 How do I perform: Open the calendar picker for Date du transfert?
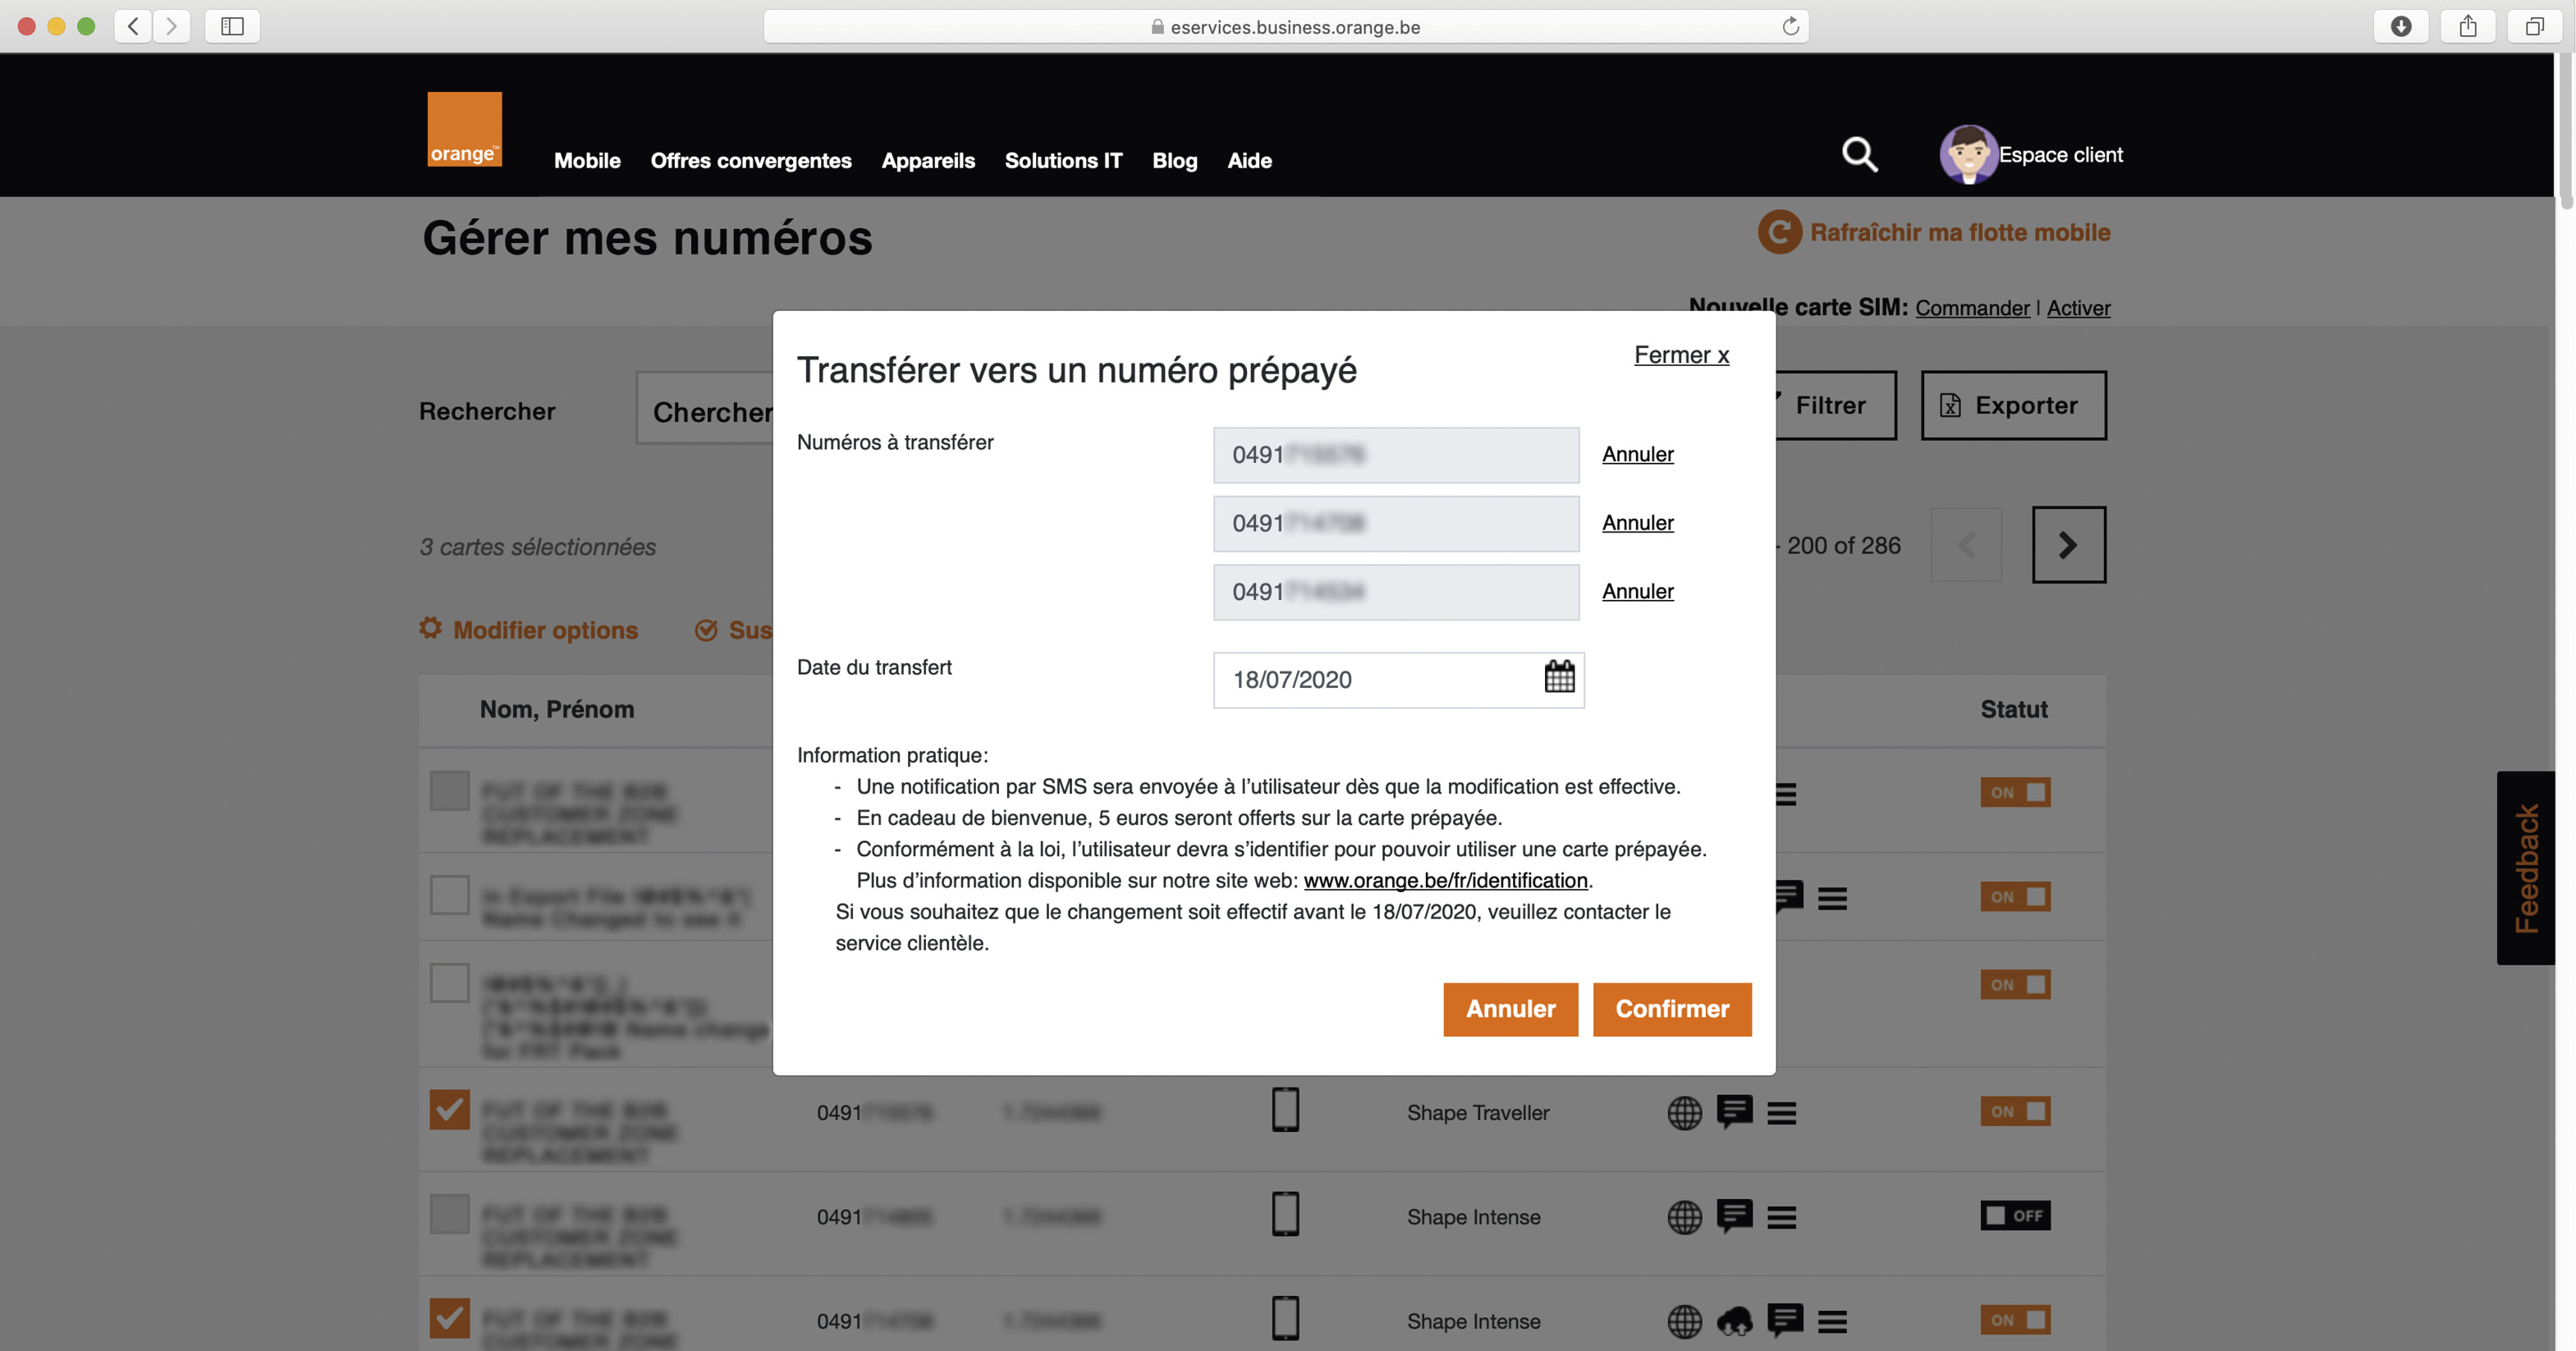point(1558,680)
